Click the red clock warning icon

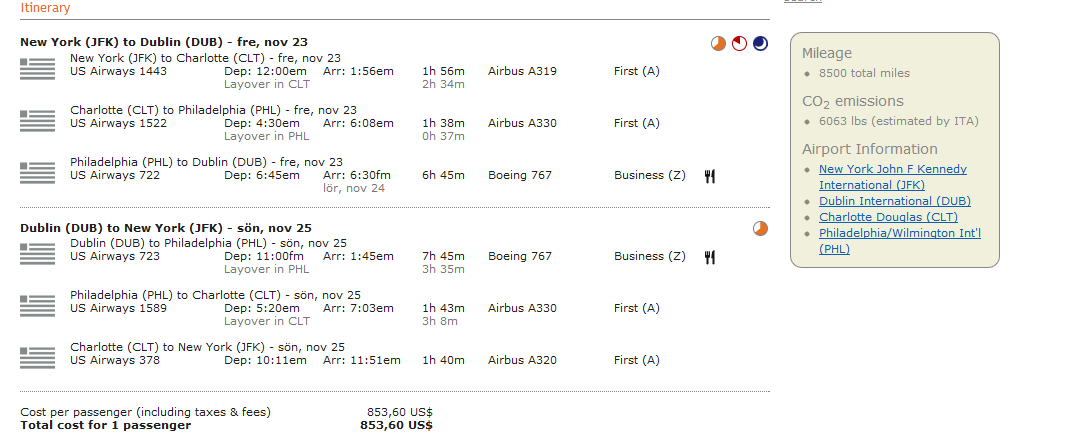pos(739,43)
